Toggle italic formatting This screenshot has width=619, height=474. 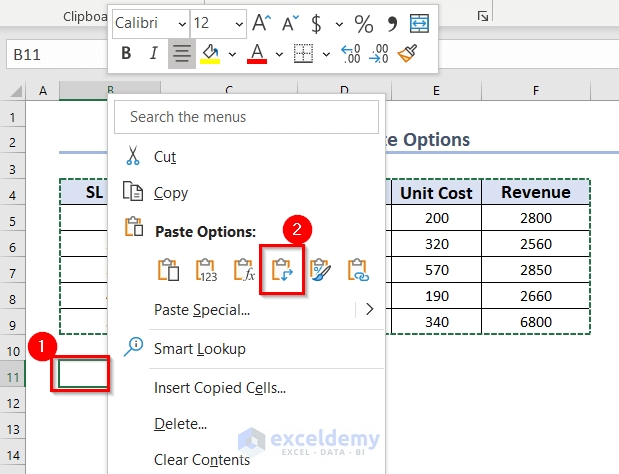tap(154, 53)
